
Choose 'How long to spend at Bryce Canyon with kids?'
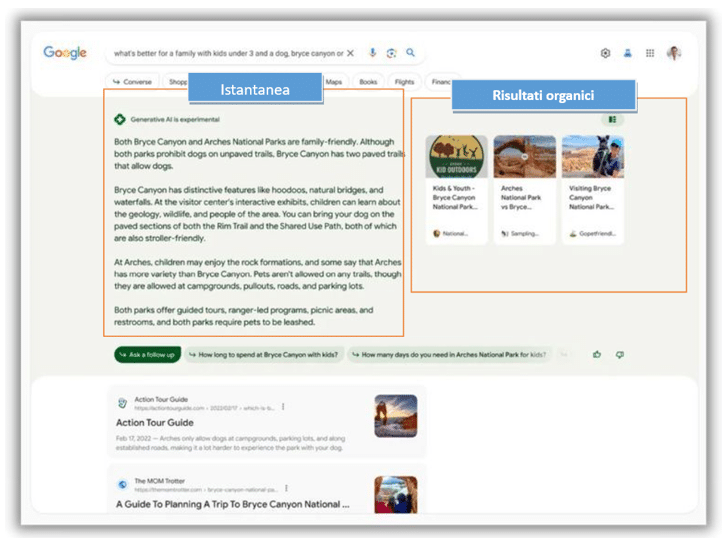[x=264, y=355]
